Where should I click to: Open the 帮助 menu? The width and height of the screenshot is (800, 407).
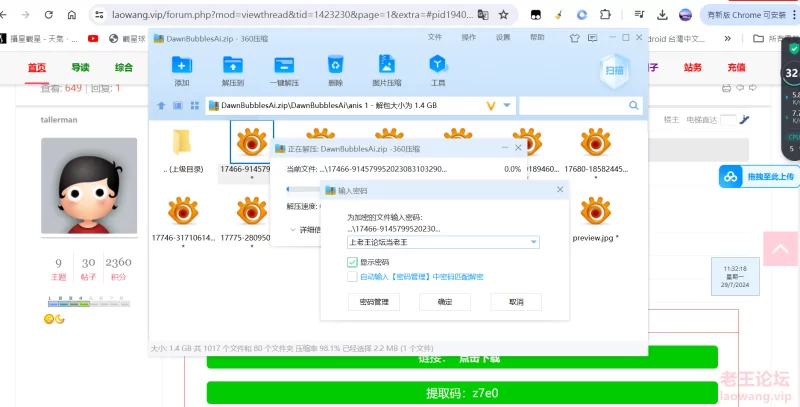point(537,37)
